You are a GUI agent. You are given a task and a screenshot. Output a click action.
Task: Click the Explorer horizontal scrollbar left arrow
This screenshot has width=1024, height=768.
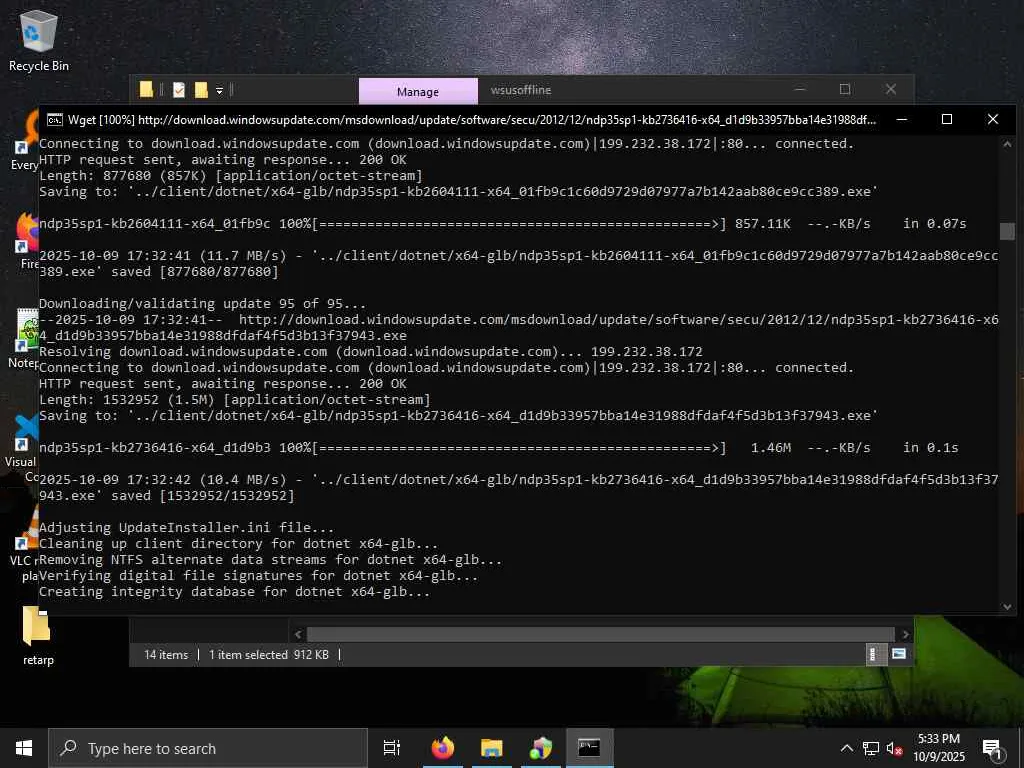tap(298, 634)
